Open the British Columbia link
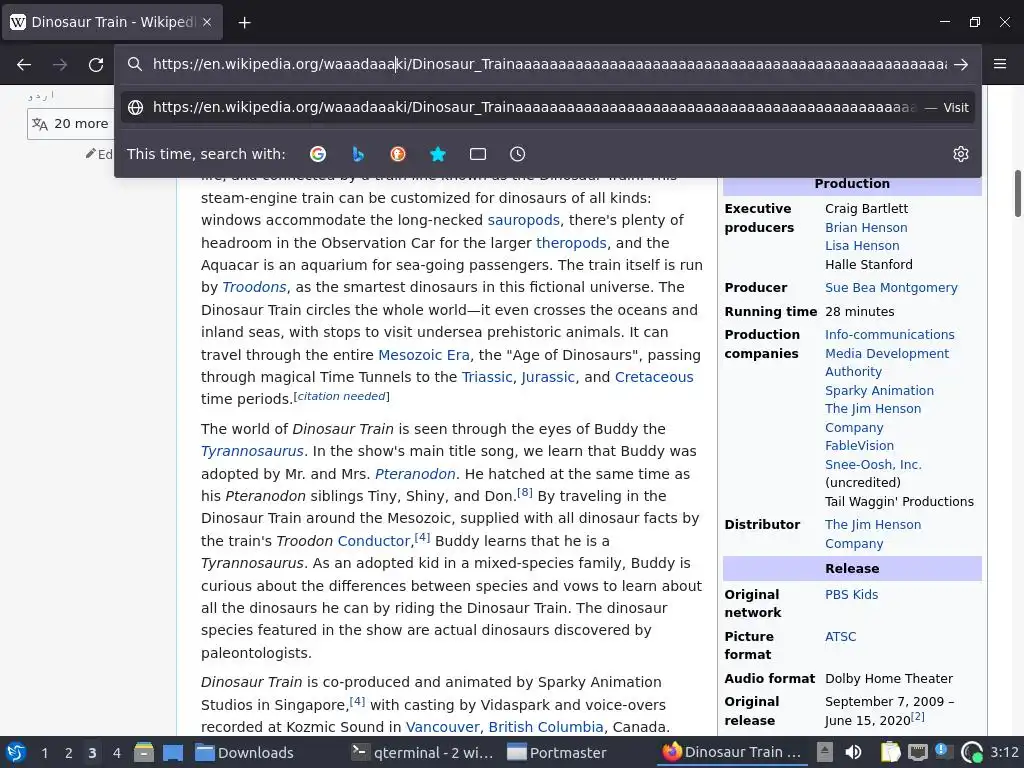1024x768 pixels. pos(545,728)
